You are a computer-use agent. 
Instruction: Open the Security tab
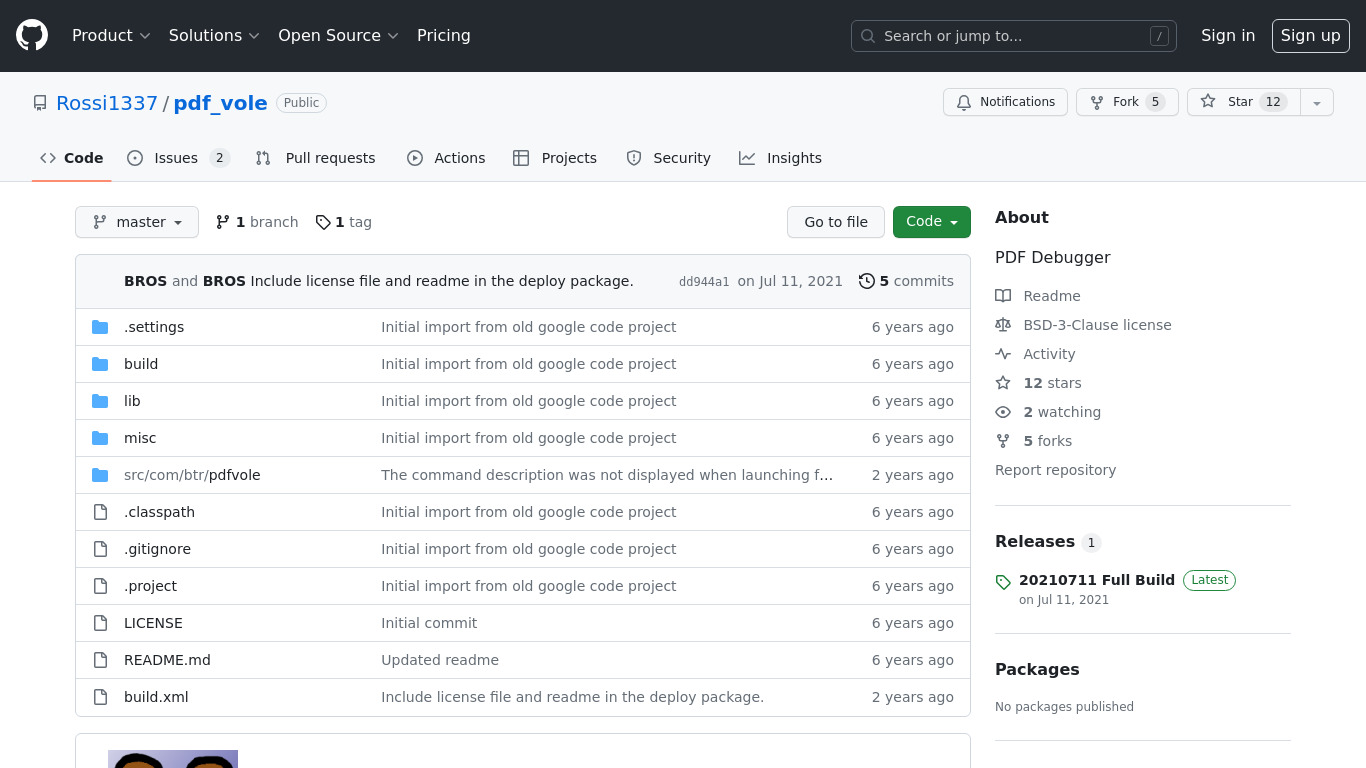click(668, 158)
